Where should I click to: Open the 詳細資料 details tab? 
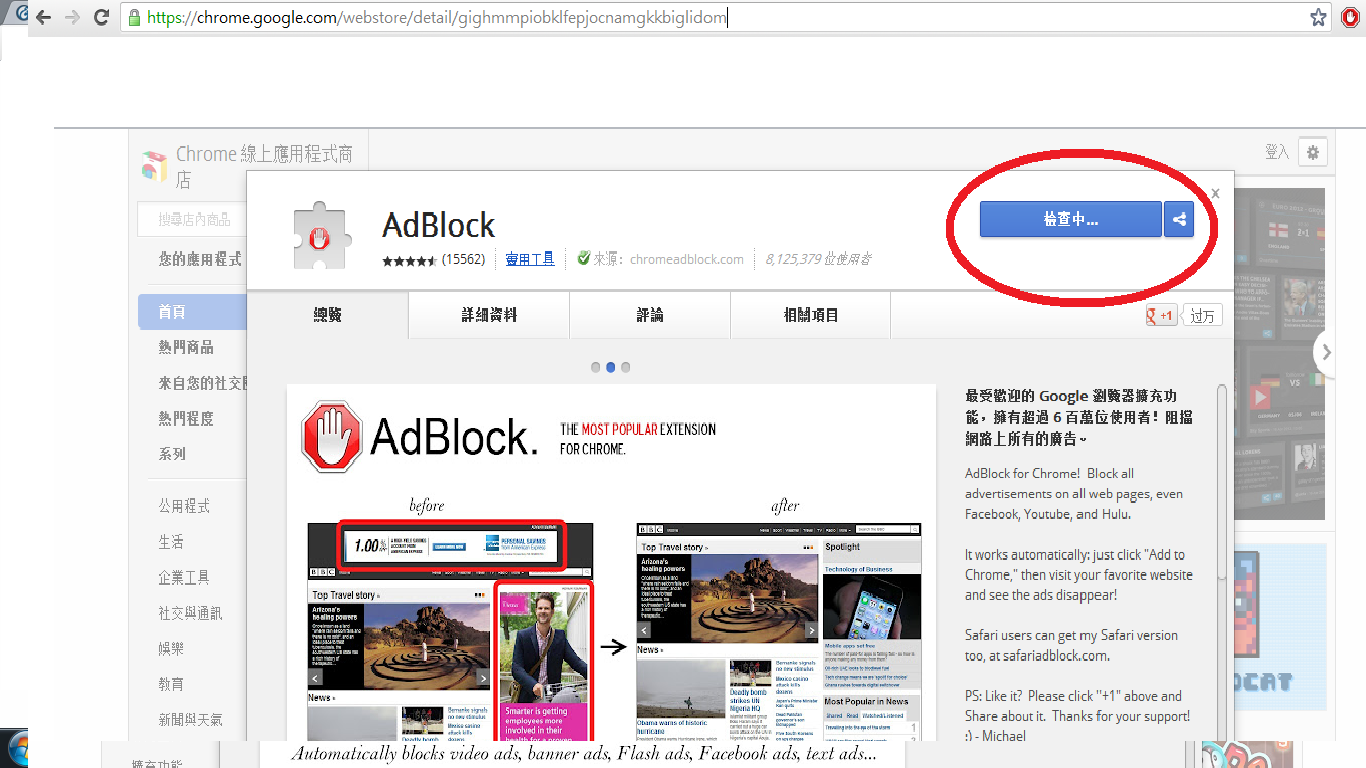[489, 315]
